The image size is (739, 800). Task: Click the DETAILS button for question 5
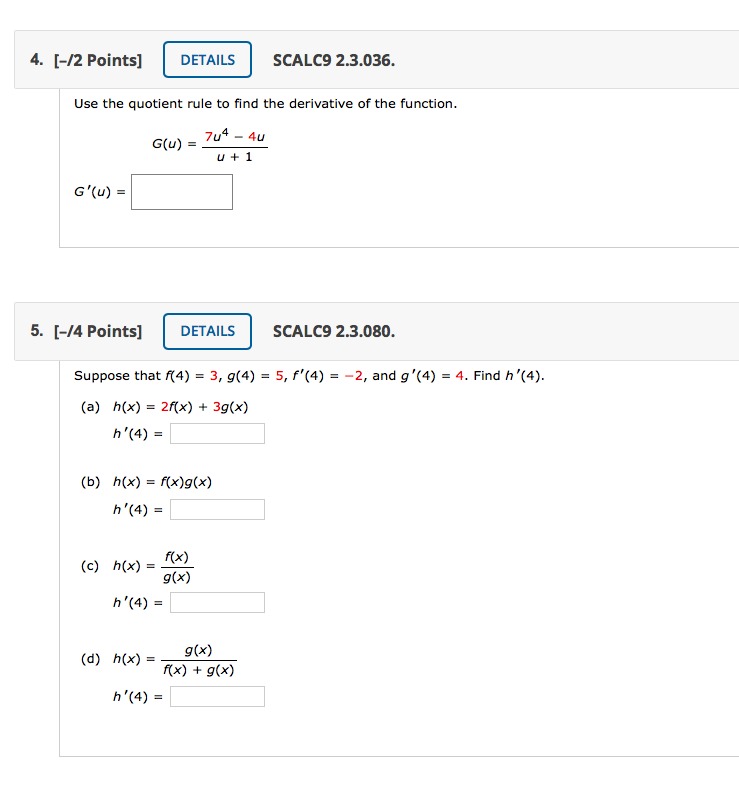(207, 331)
